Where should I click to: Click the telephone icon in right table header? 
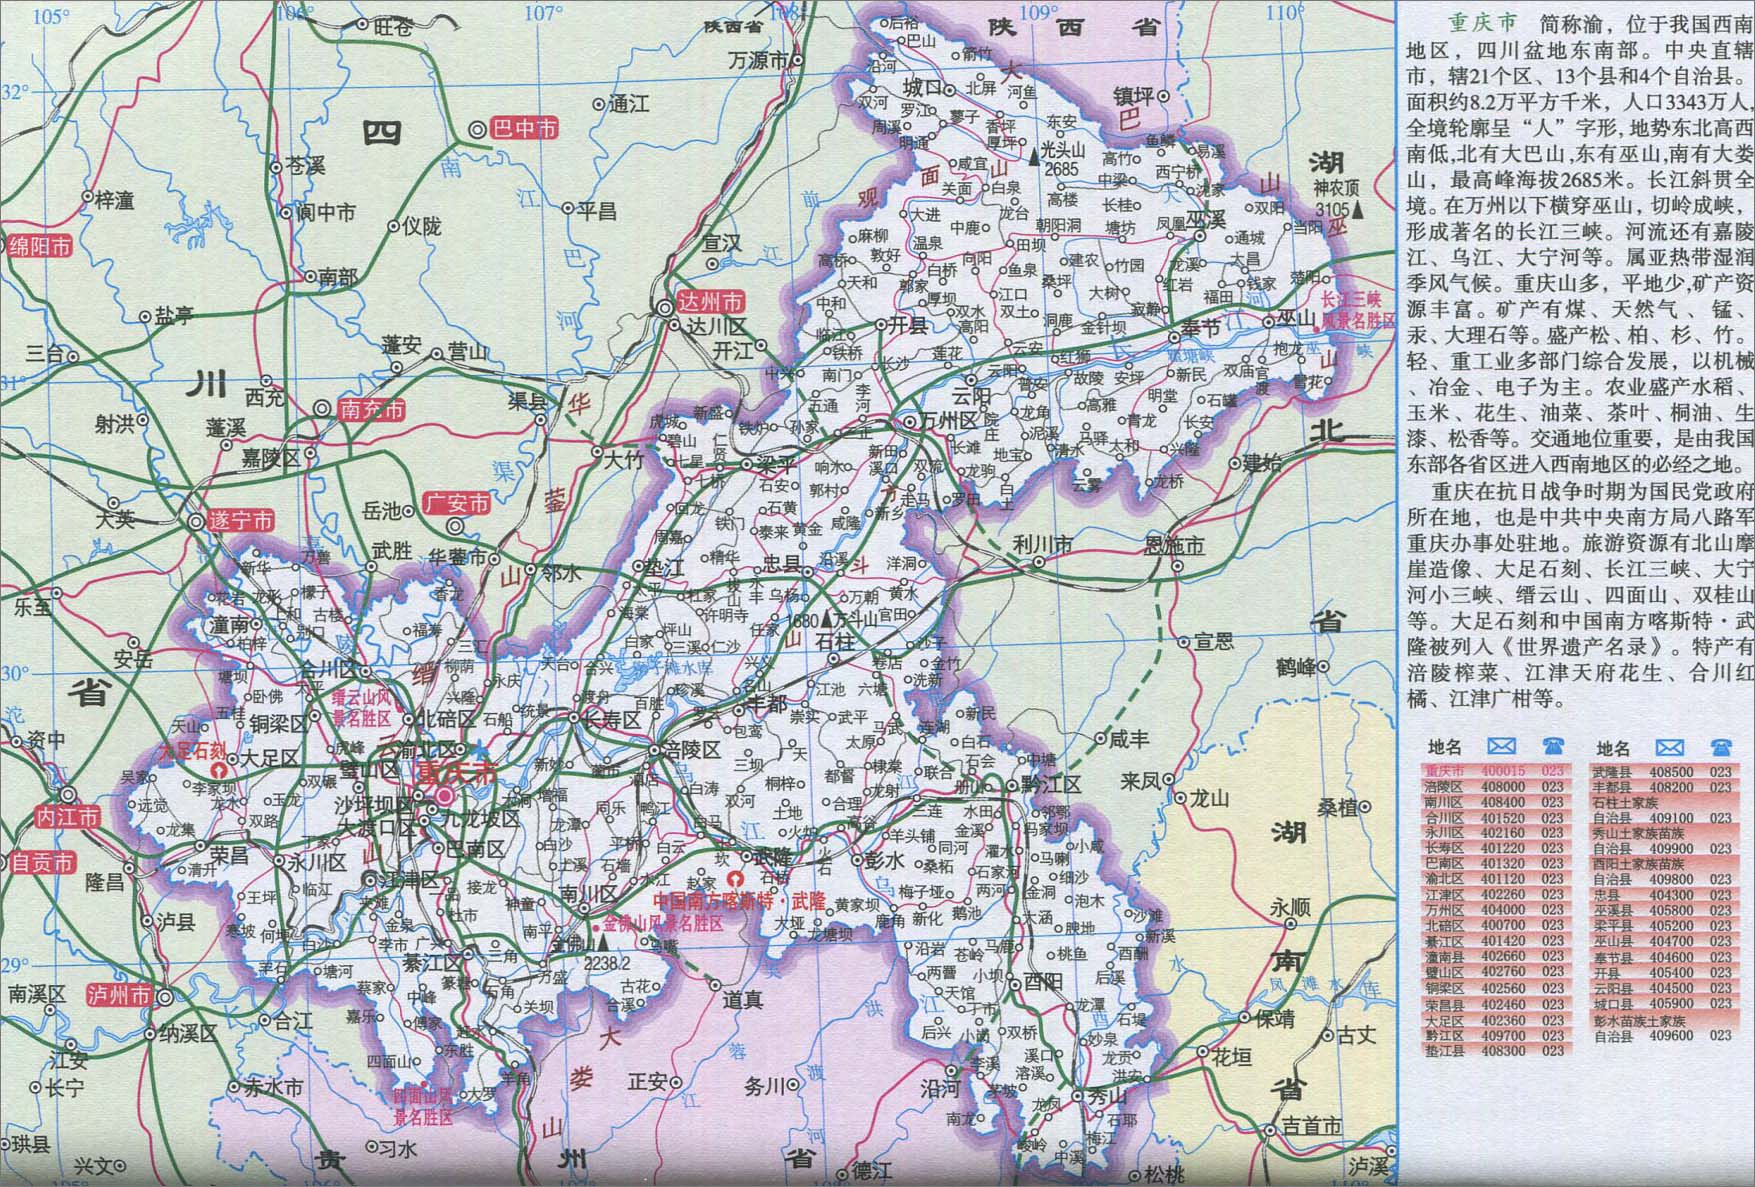pos(1720,746)
